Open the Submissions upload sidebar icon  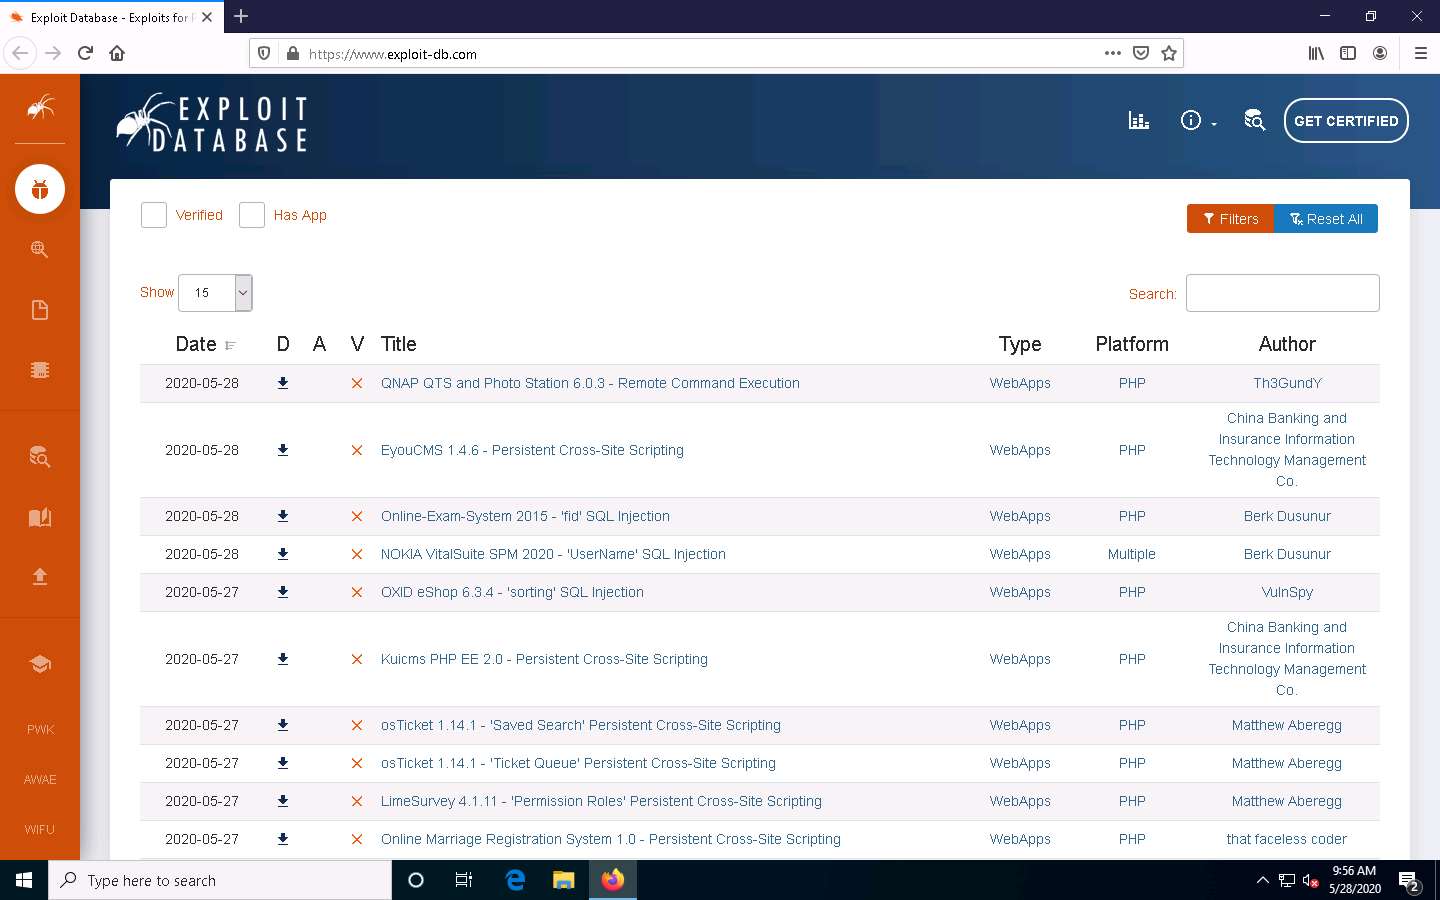coord(40,576)
